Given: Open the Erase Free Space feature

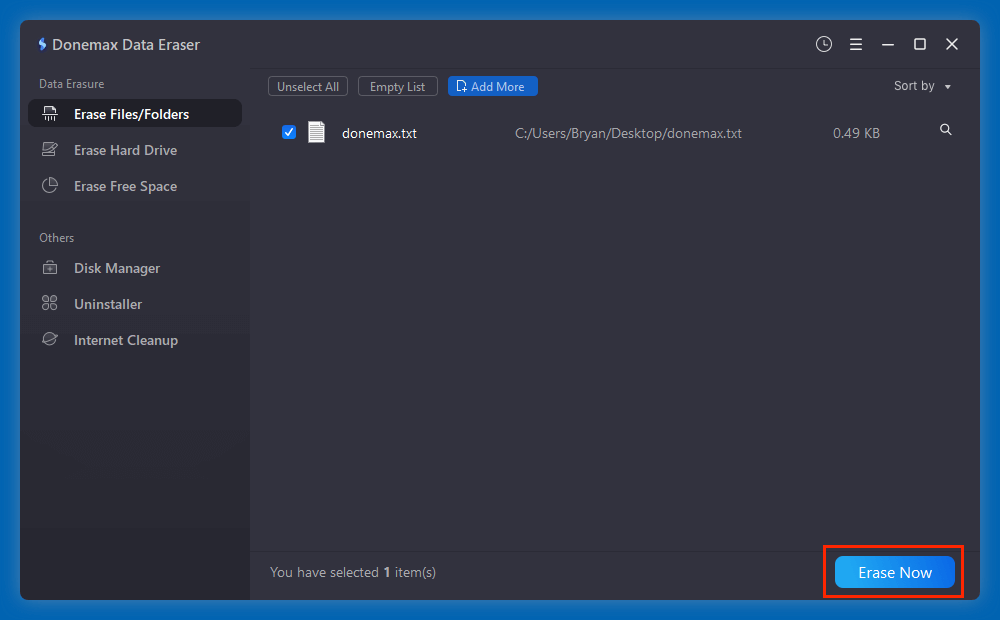Looking at the screenshot, I should 125,186.
